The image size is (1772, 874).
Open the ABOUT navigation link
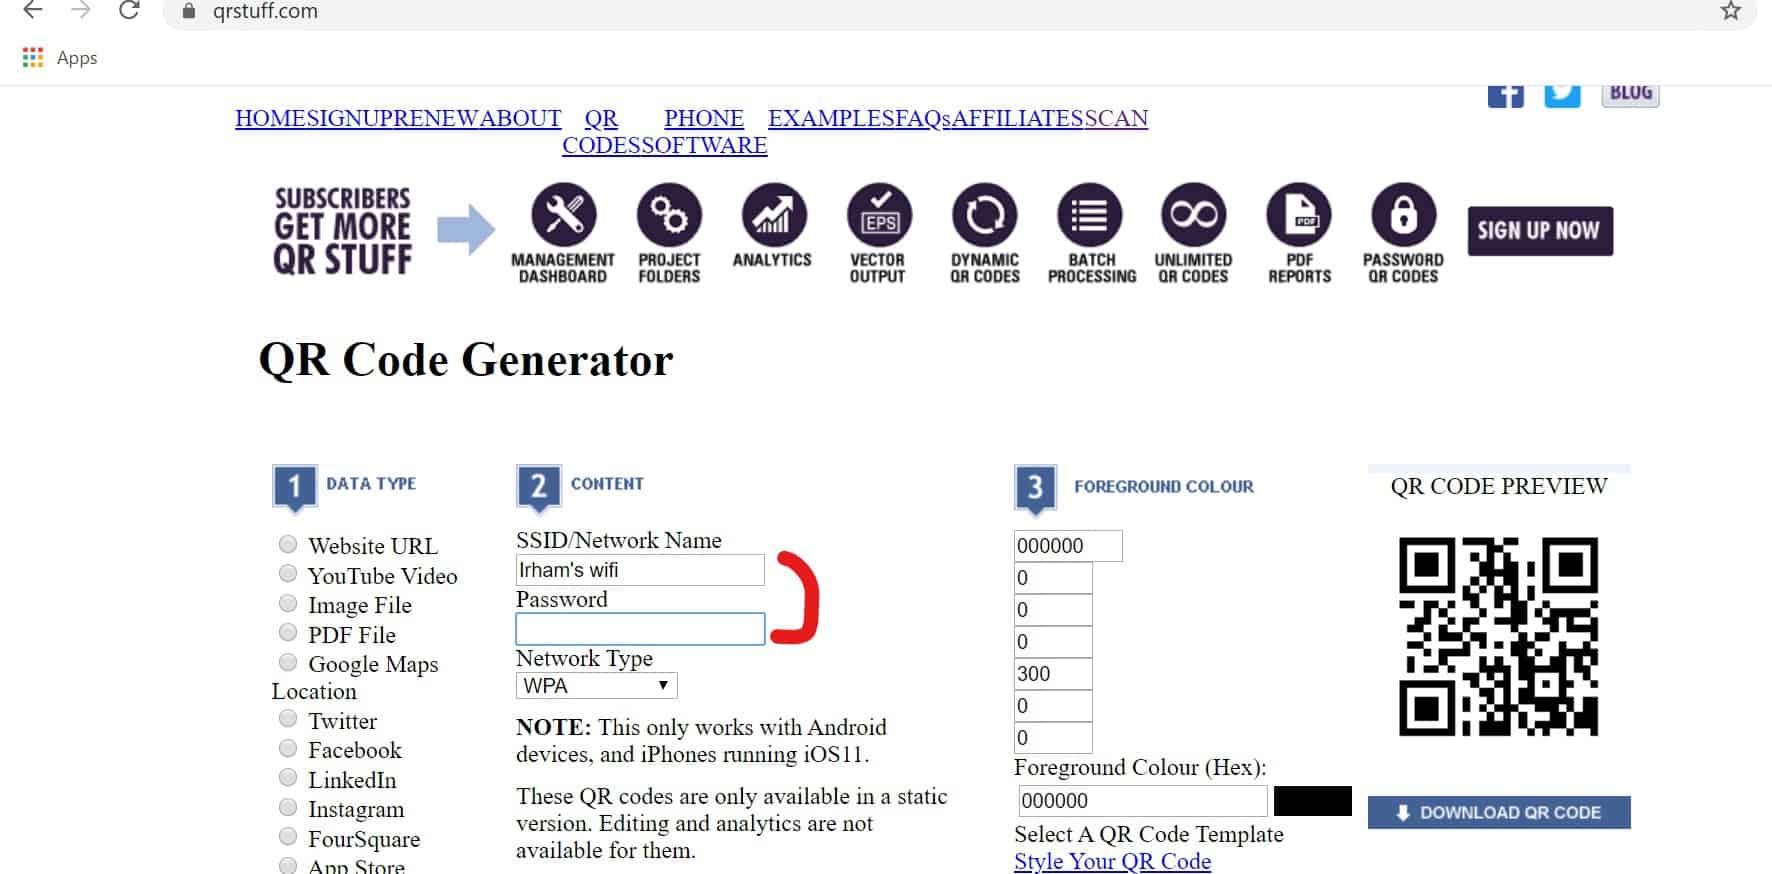[520, 118]
